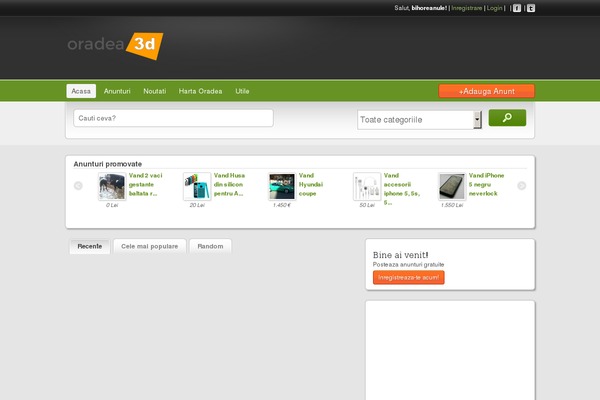Screen dimensions: 600x400
Task: Show next promoted ads with right arrow
Action: tap(522, 186)
